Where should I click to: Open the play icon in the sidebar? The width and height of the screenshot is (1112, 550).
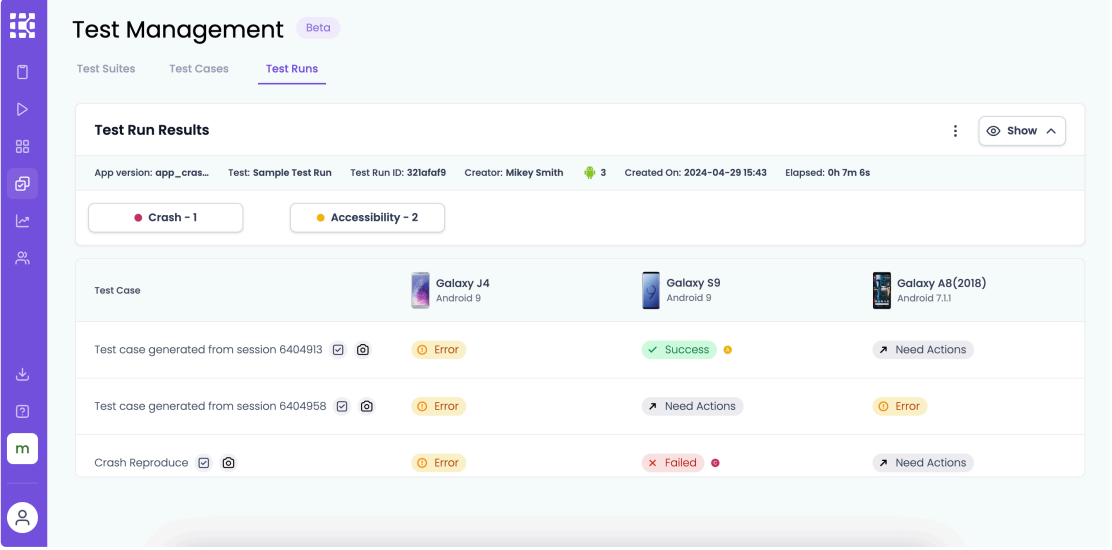[x=23, y=109]
